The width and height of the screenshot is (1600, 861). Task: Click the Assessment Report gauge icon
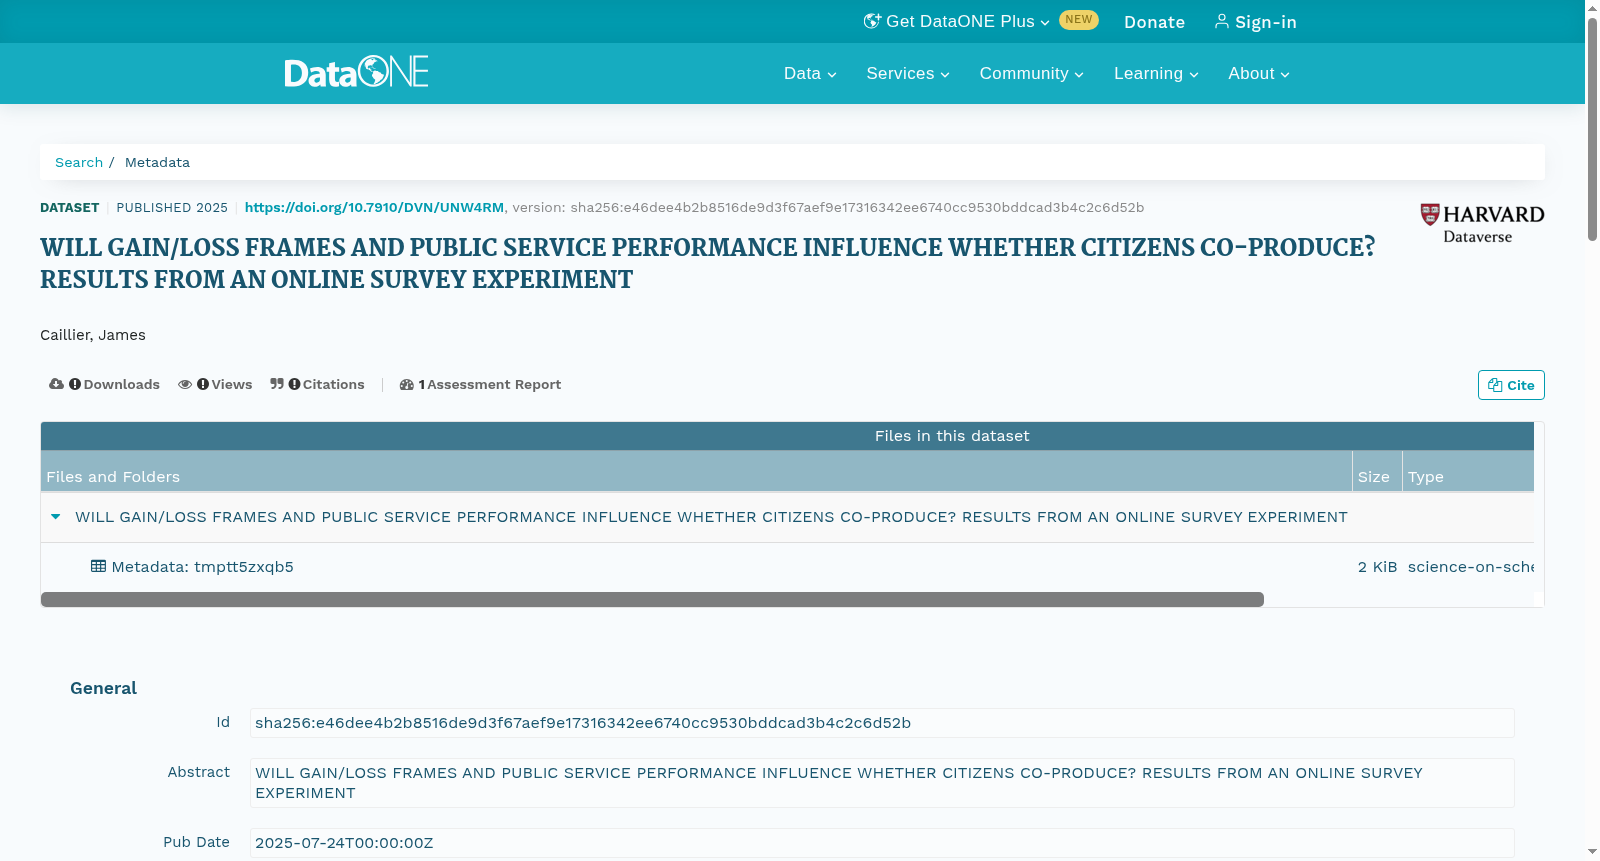[407, 384]
